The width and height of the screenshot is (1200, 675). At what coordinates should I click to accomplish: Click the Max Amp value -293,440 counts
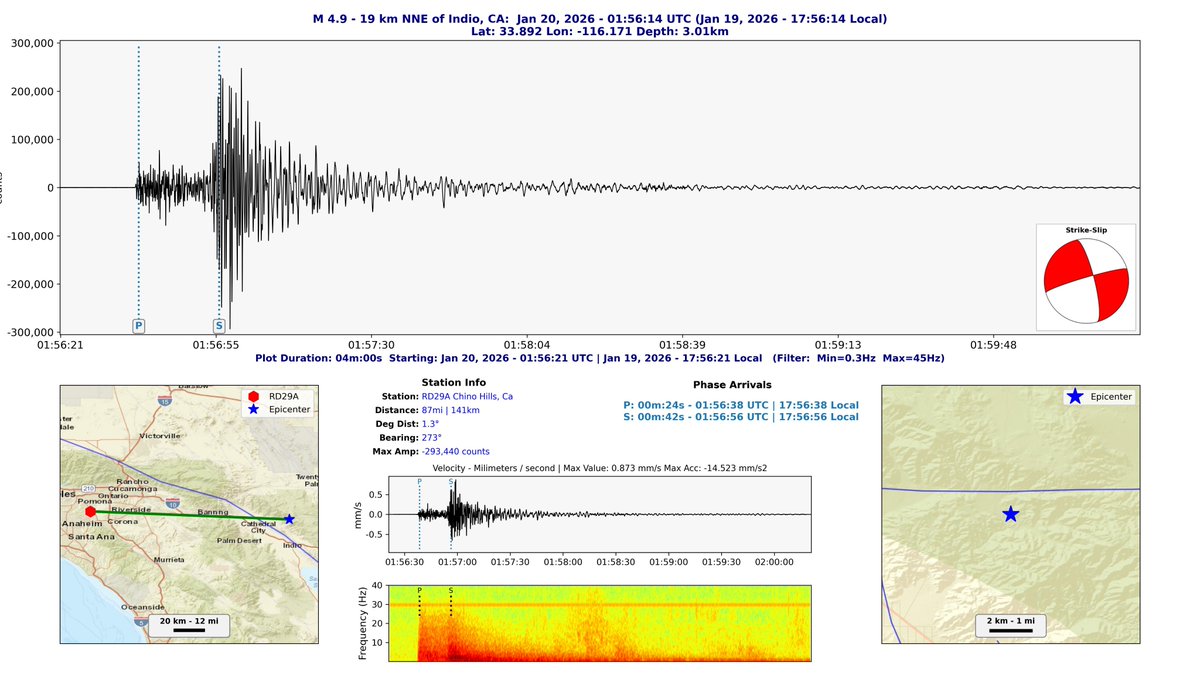pos(456,451)
